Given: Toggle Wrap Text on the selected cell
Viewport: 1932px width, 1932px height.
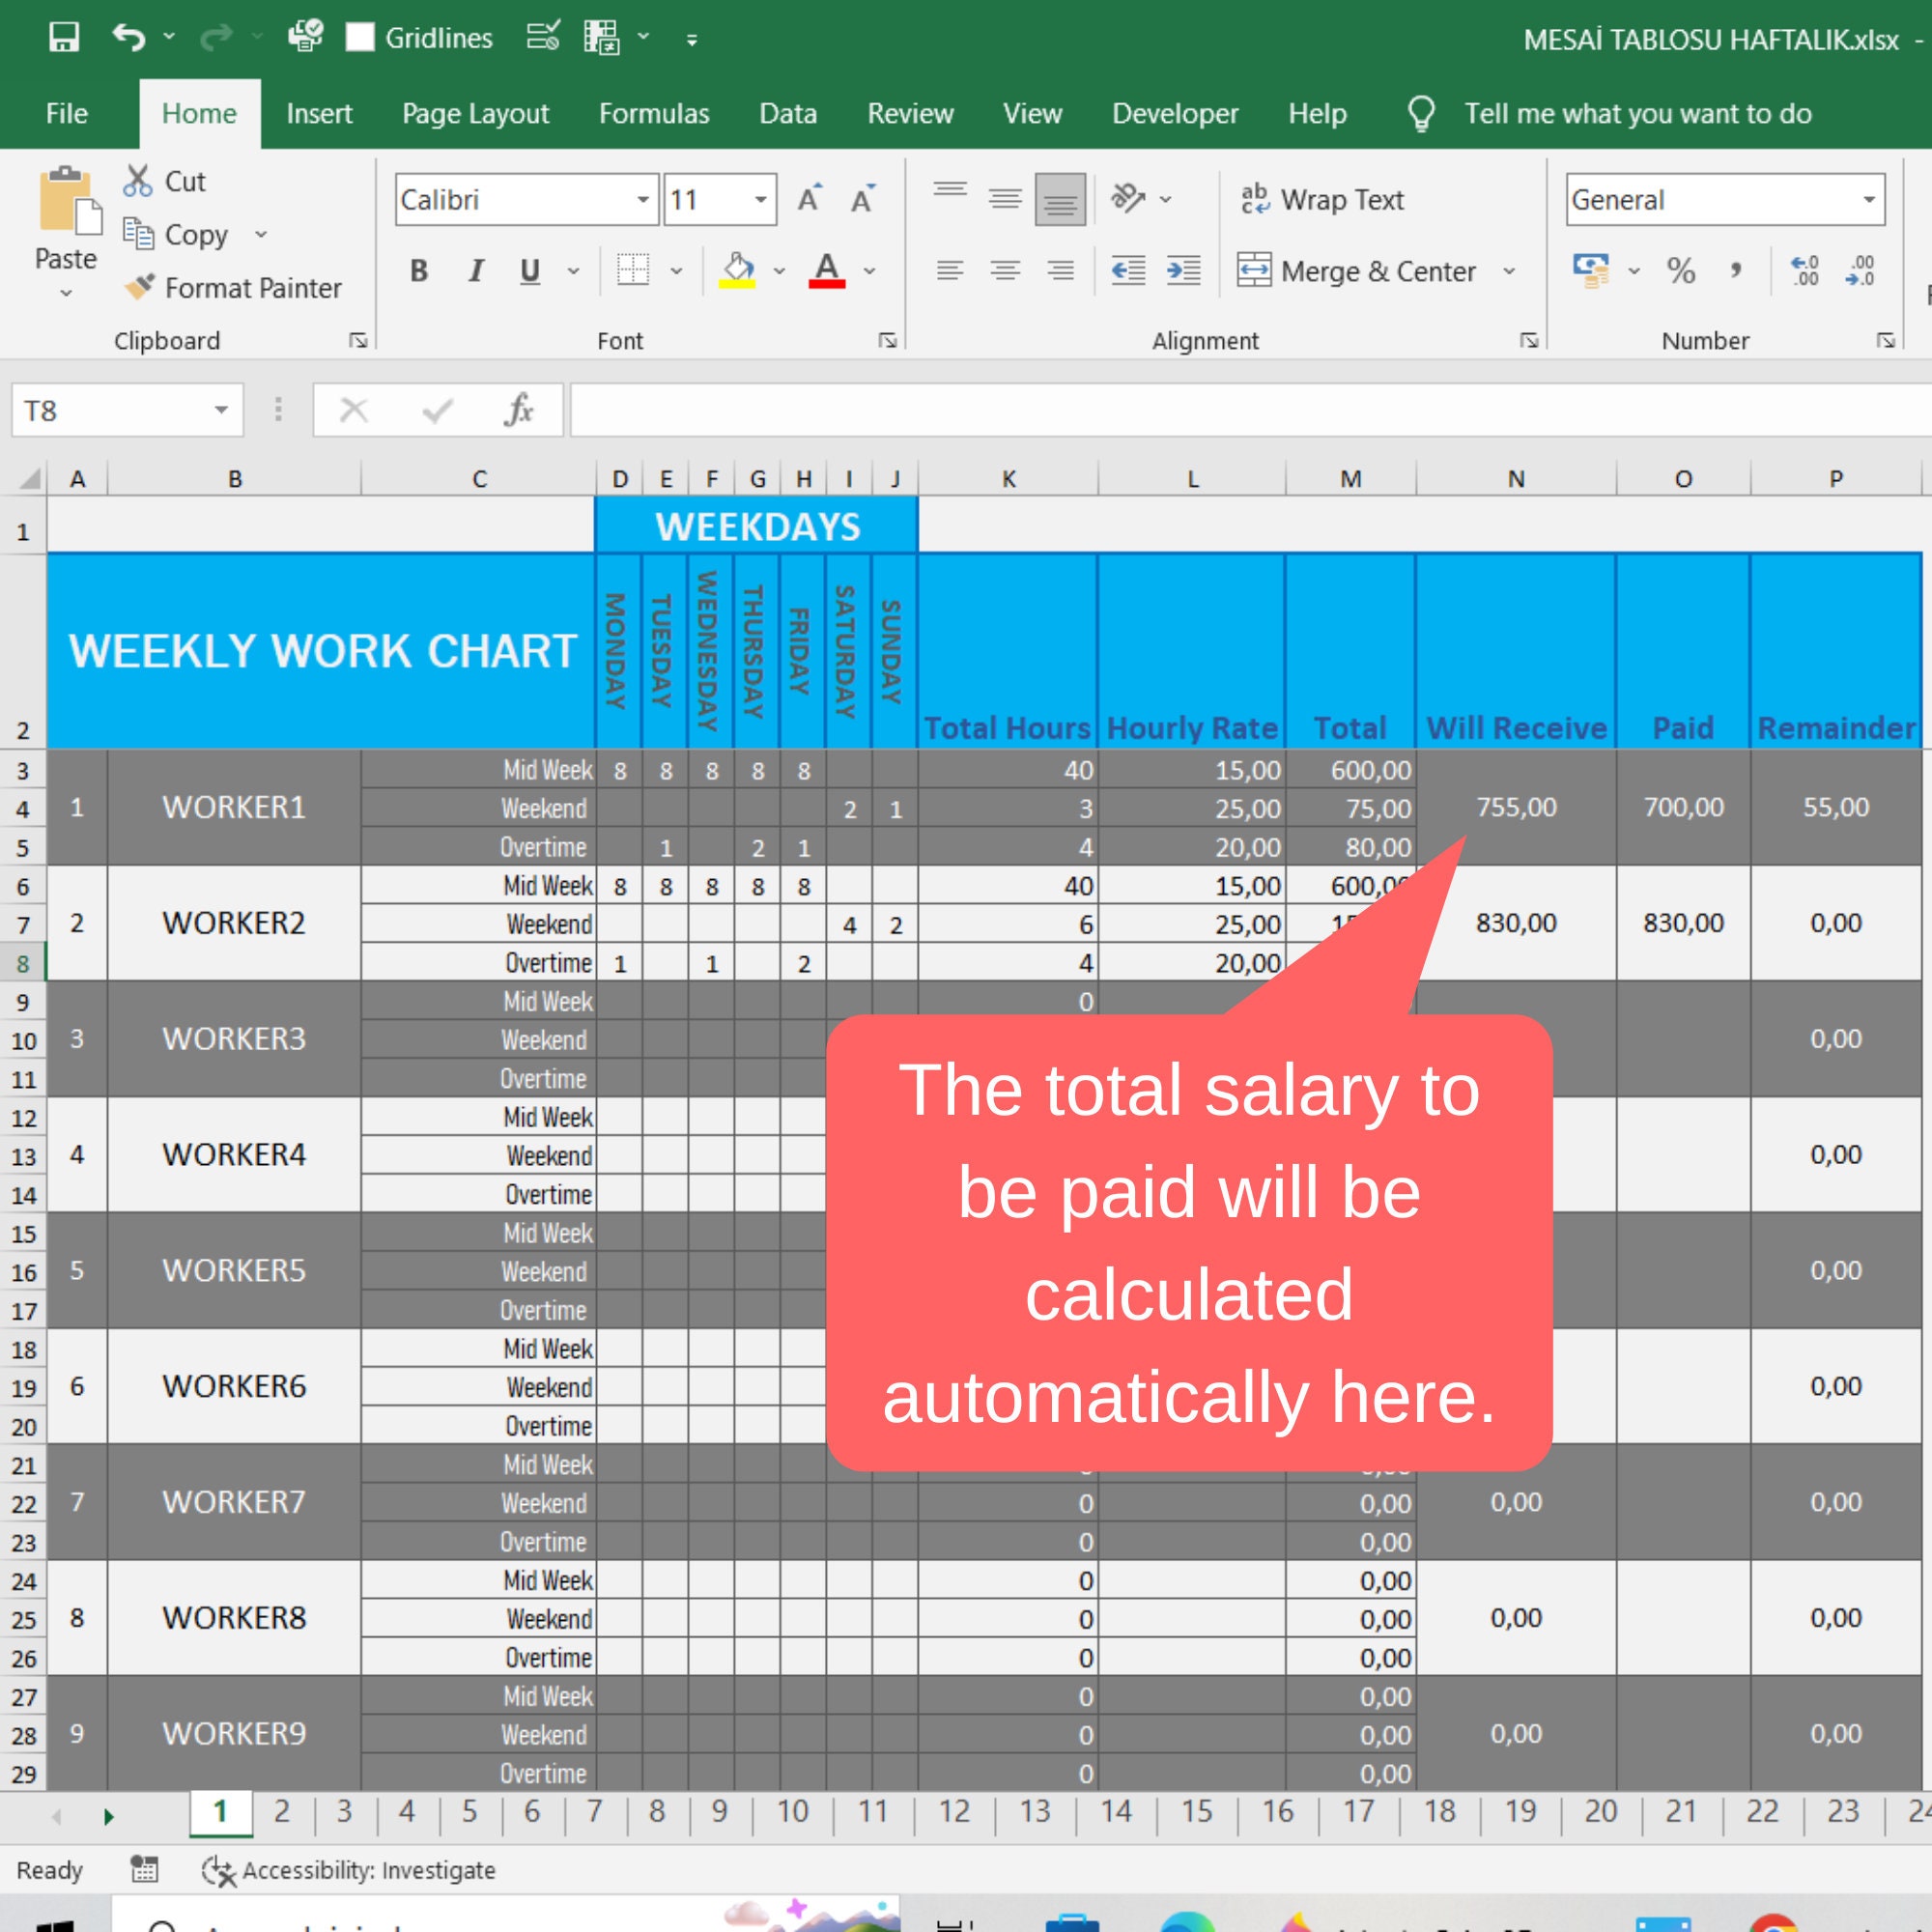Looking at the screenshot, I should pos(1323,199).
